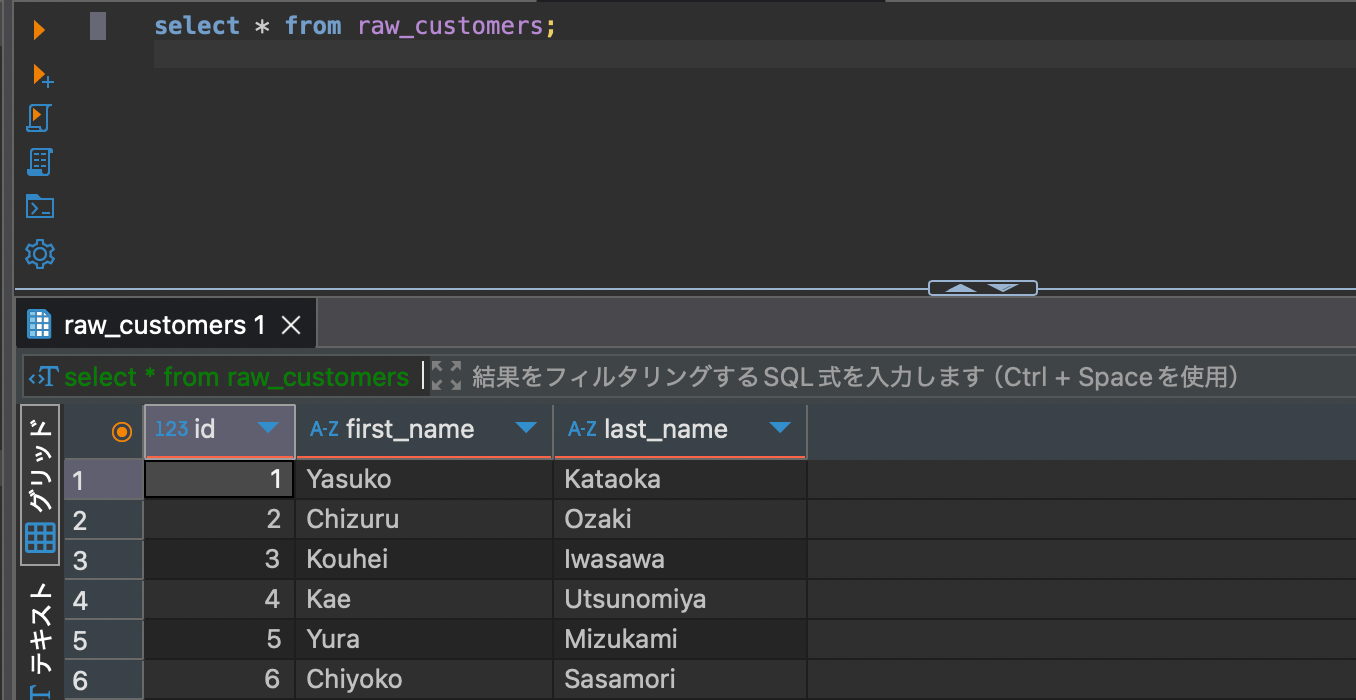Image resolution: width=1356 pixels, height=700 pixels.
Task: Run the SQL statement with execute icon
Action: coord(39,30)
